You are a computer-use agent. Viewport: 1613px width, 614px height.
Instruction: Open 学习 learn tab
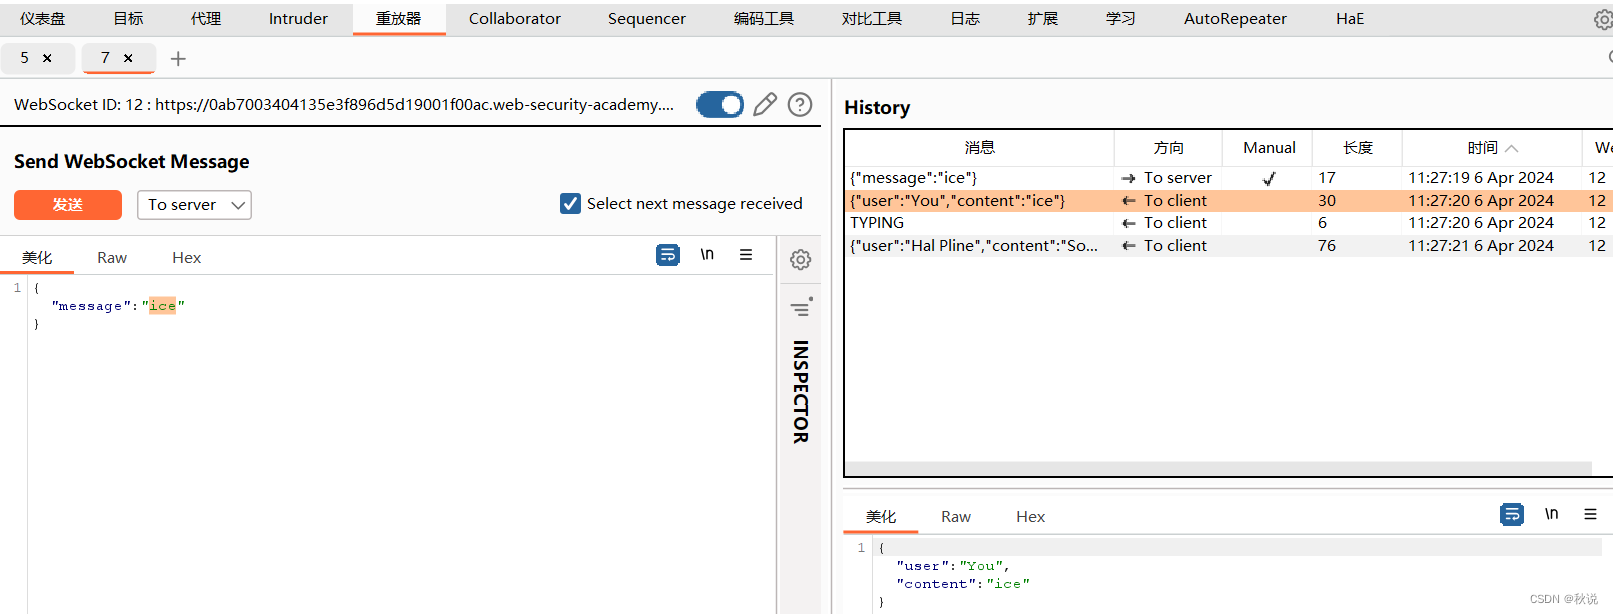(1121, 19)
